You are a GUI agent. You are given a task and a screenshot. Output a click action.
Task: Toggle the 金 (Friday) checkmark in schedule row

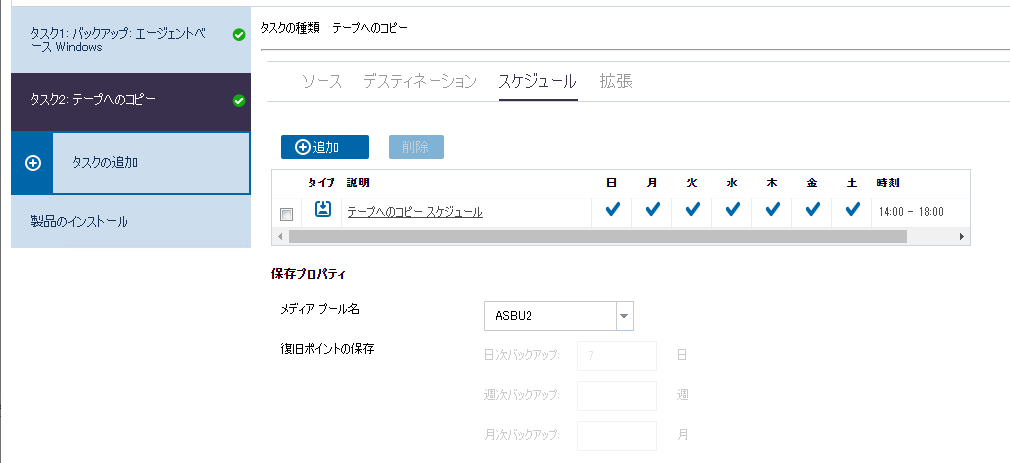(812, 209)
